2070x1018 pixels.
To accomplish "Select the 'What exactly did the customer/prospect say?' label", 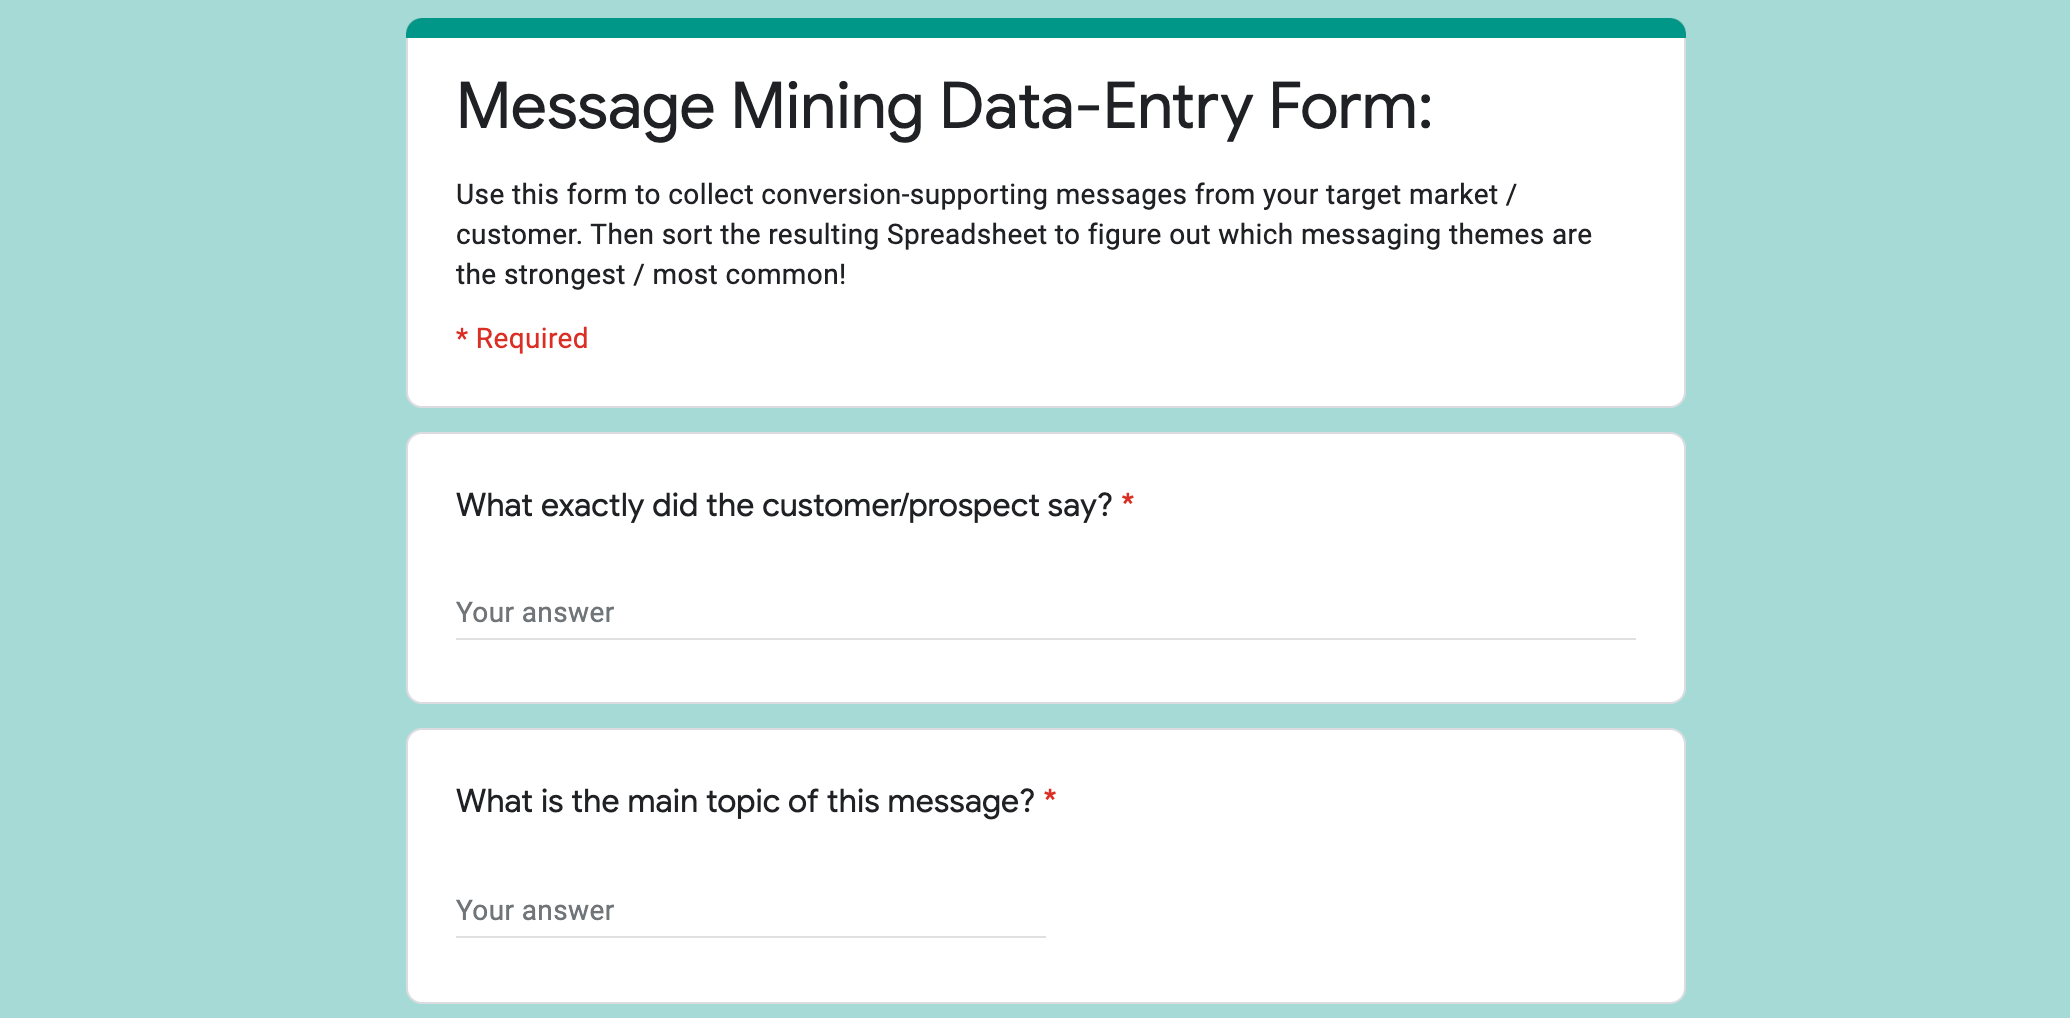I will (784, 506).
